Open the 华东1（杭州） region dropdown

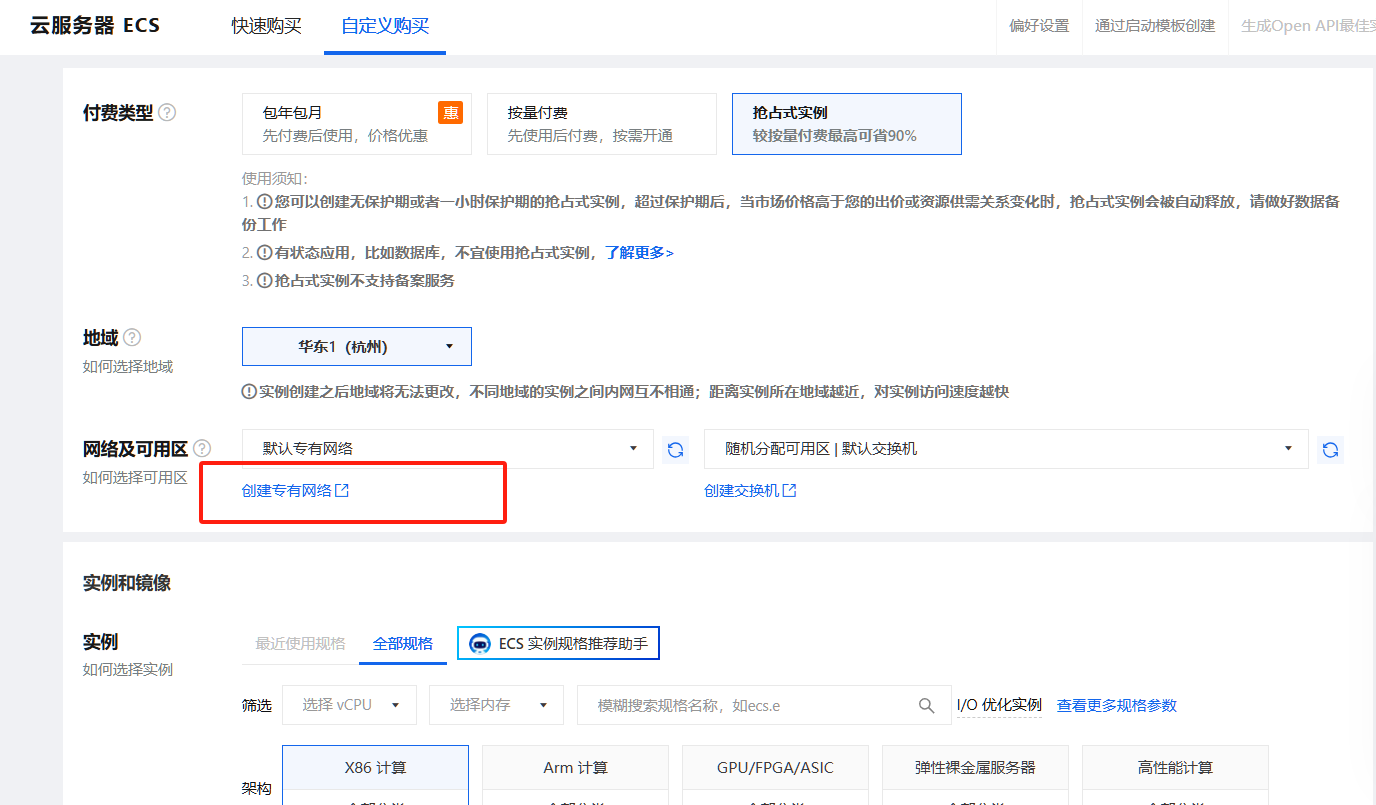[357, 347]
